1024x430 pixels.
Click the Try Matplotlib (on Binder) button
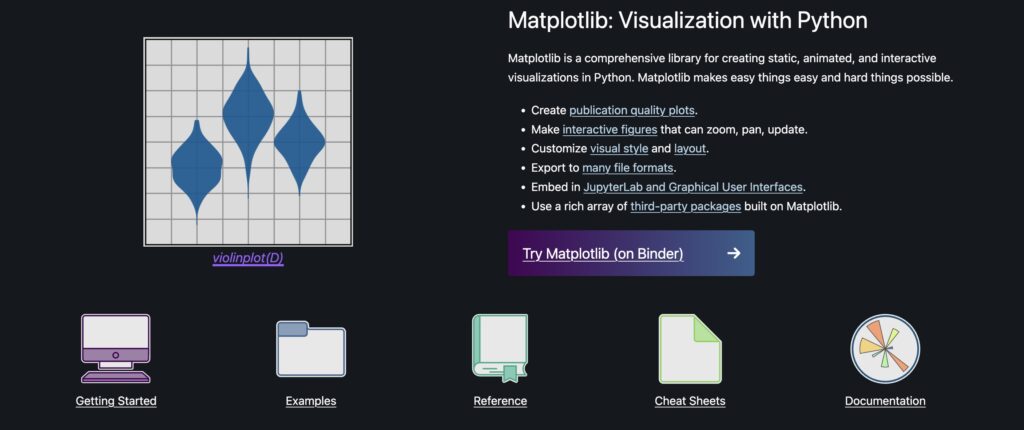[631, 253]
